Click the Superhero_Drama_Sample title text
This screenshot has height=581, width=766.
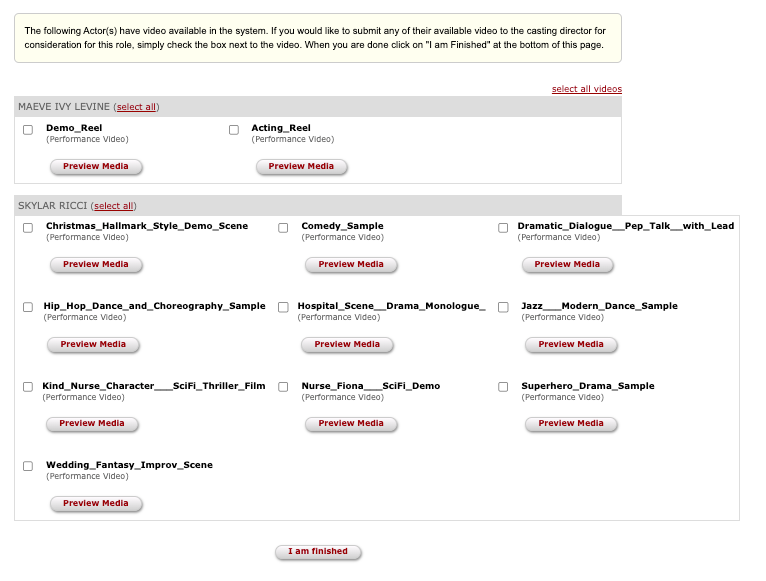[588, 386]
